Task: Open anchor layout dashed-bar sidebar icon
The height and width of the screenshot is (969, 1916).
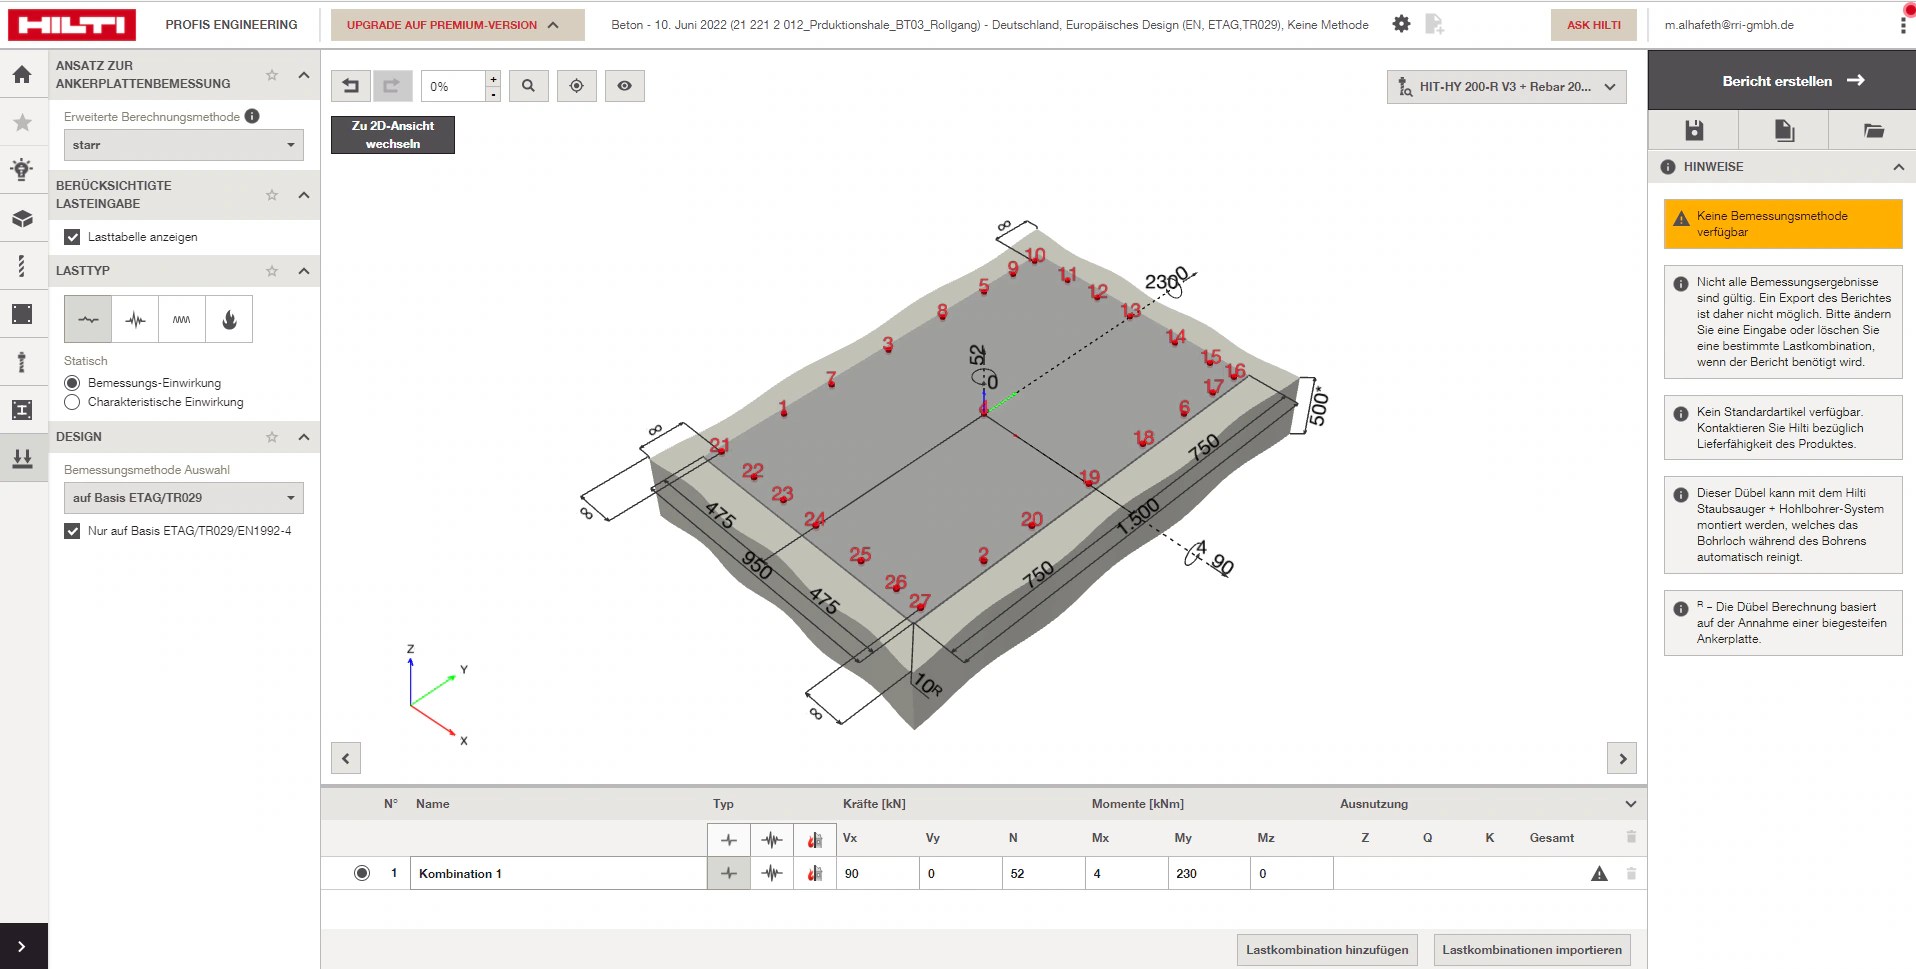Action: [x=22, y=266]
